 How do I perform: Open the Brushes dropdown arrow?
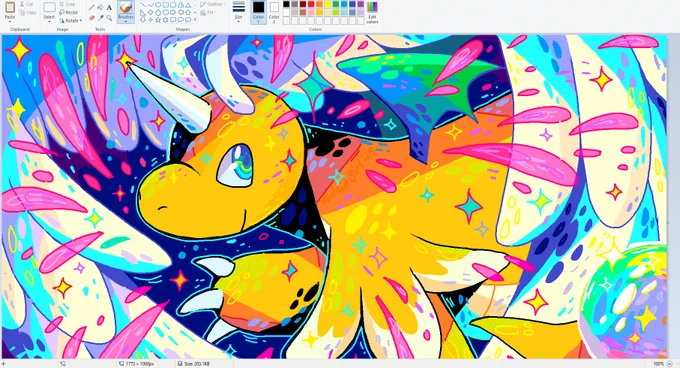tap(126, 21)
